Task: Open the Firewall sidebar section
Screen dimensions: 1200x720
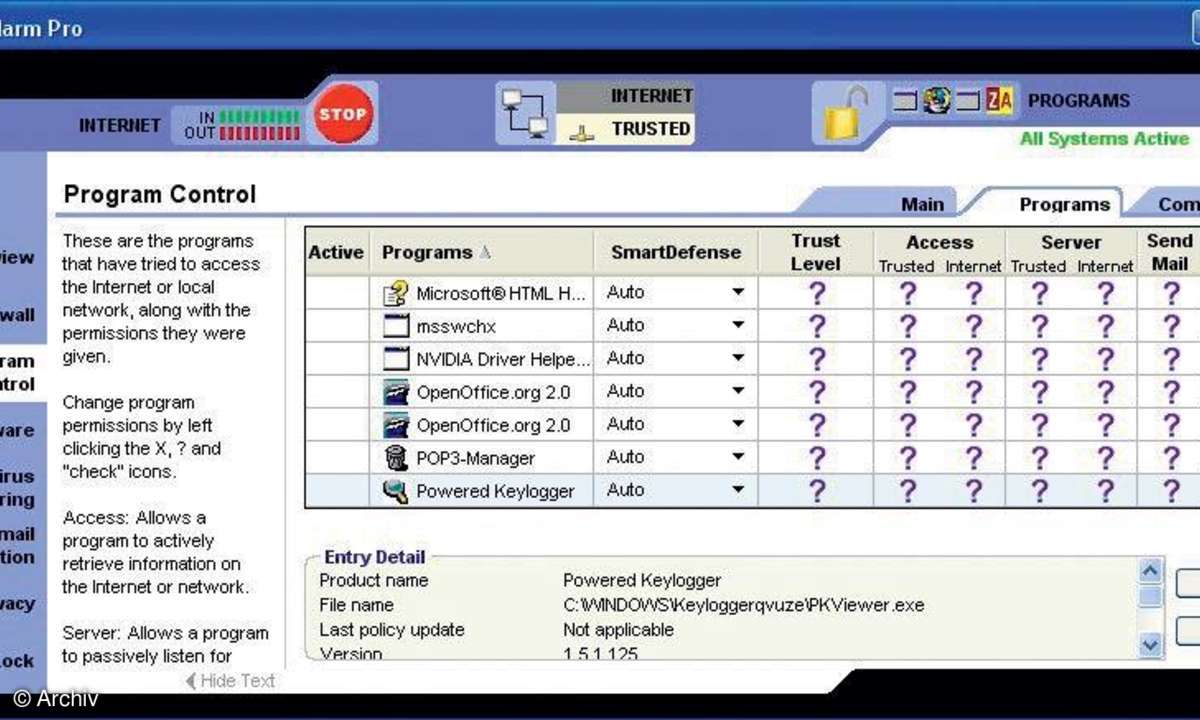Action: point(17,315)
